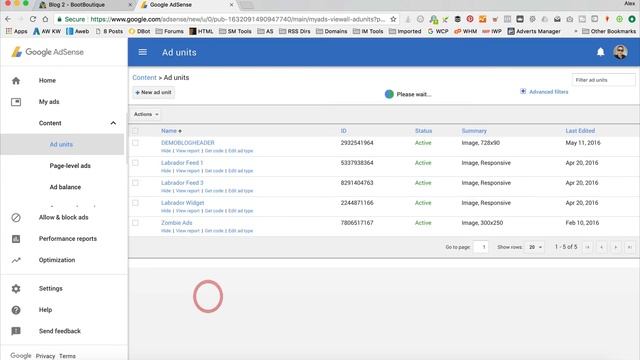Click the My ads icon in sidebar
The height and width of the screenshot is (360, 640).
click(x=16, y=102)
